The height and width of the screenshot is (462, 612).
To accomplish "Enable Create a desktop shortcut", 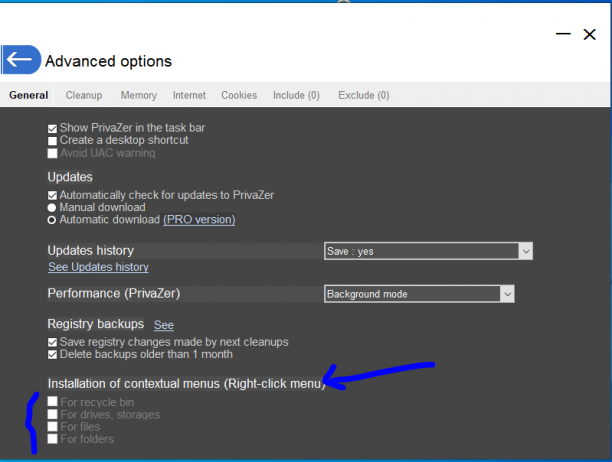I will click(x=52, y=141).
